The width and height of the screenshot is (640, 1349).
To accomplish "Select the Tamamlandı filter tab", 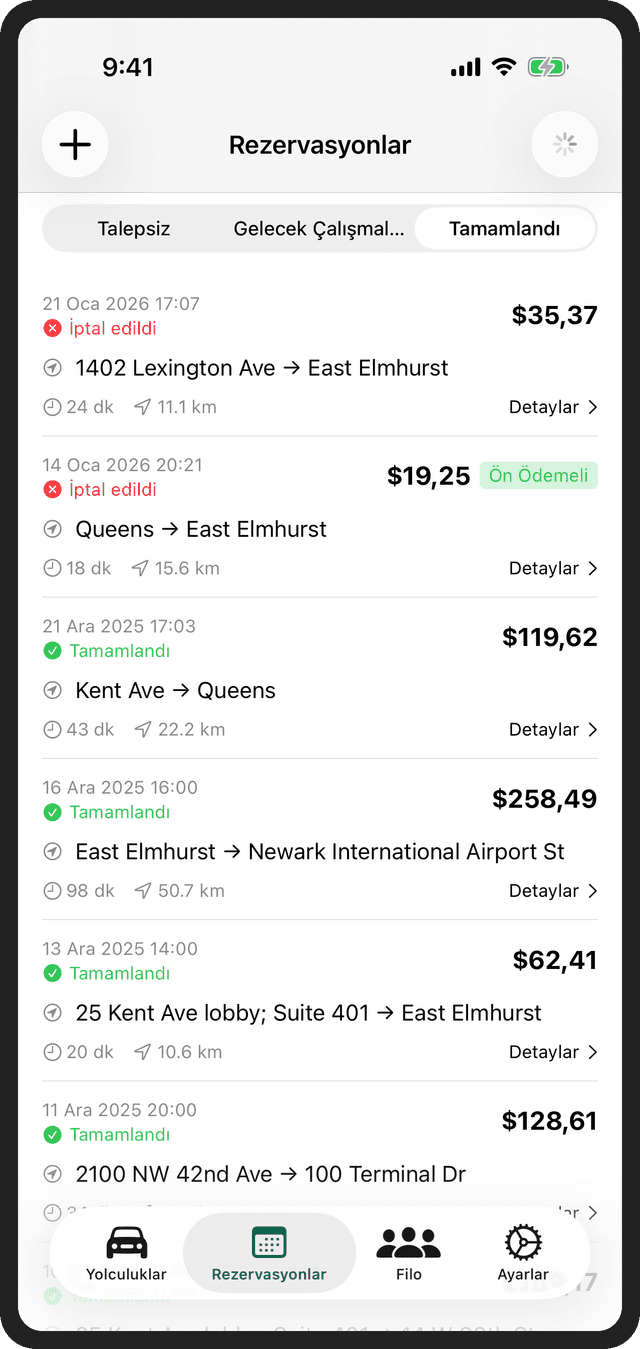I will tap(504, 228).
